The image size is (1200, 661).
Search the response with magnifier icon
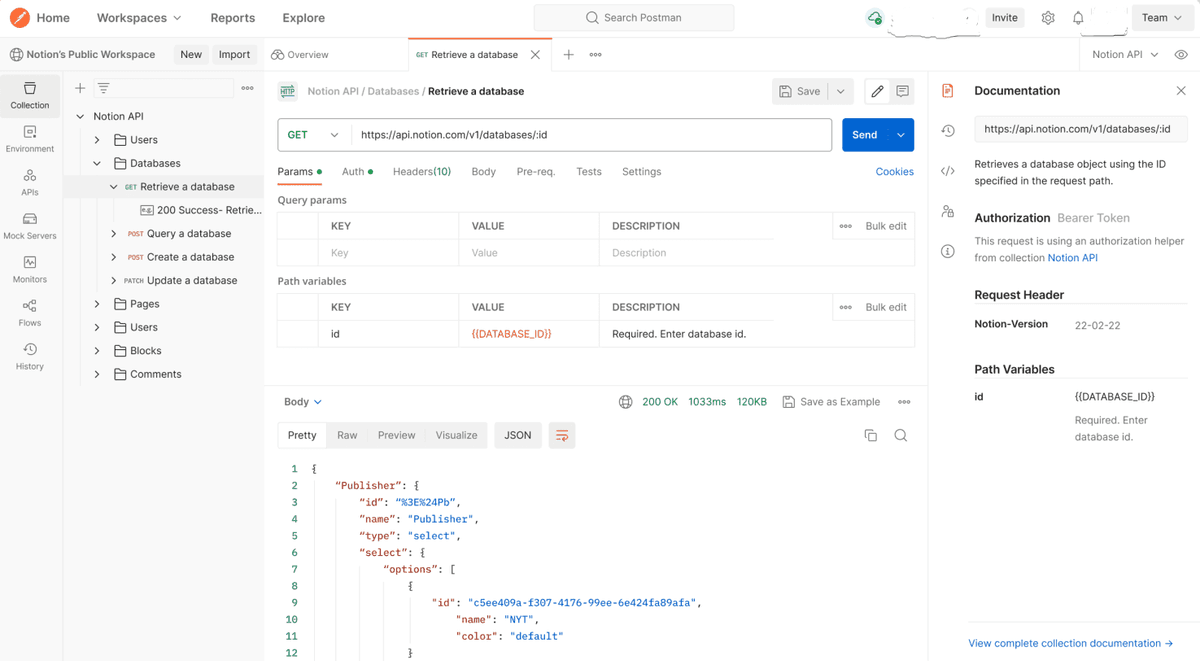[901, 435]
